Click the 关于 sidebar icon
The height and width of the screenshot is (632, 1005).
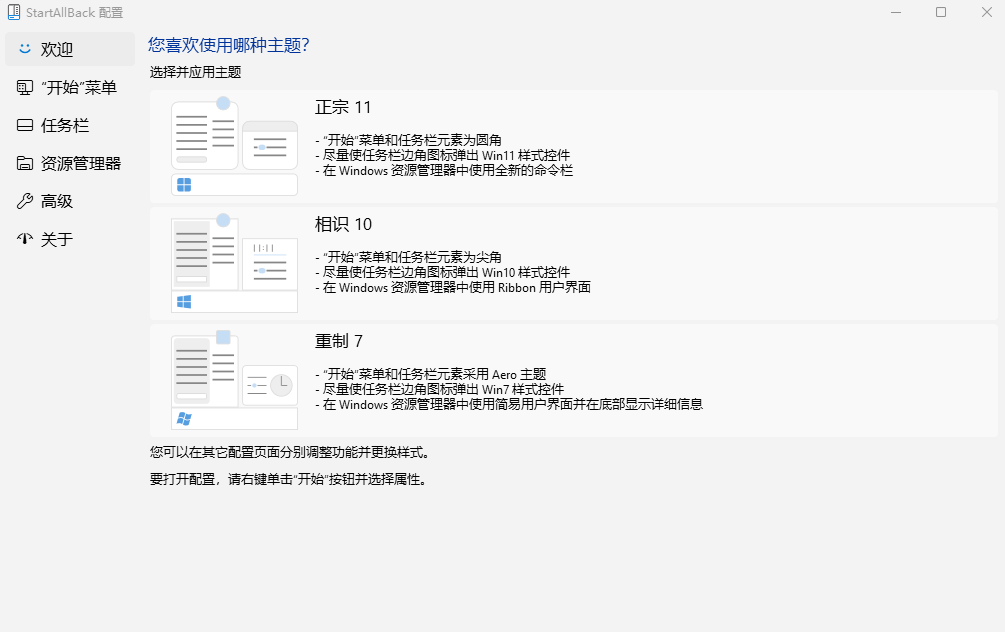25,239
